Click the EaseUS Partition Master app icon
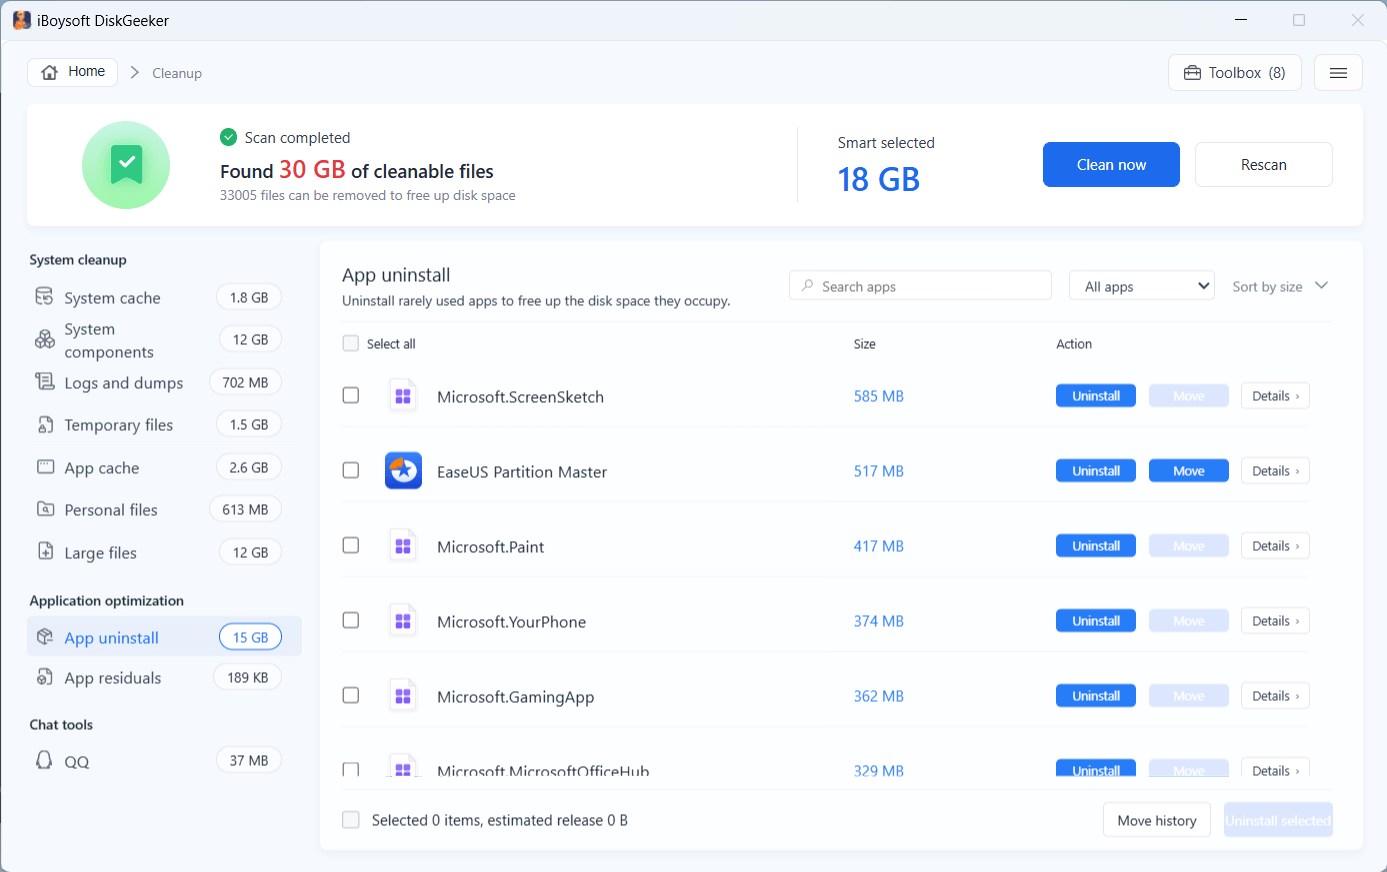This screenshot has height=872, width=1387. pyautogui.click(x=403, y=471)
